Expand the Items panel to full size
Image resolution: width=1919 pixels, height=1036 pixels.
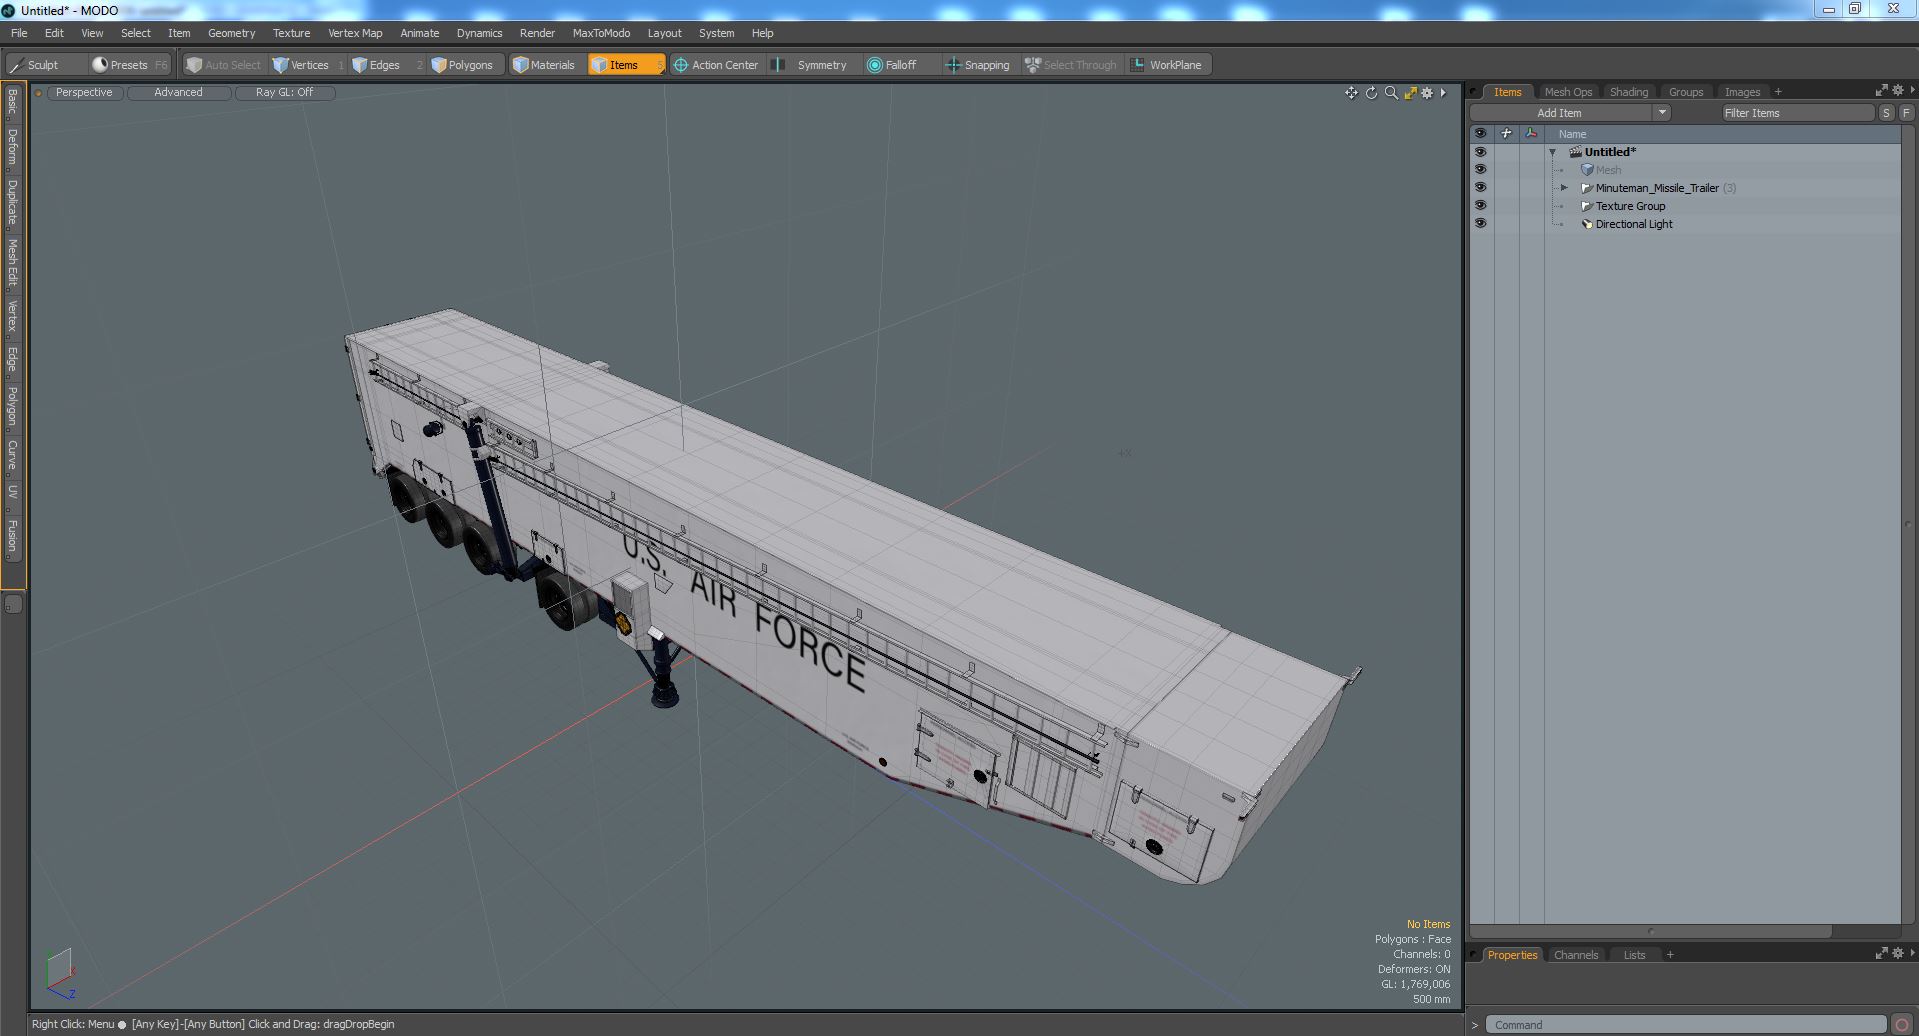[x=1881, y=90]
